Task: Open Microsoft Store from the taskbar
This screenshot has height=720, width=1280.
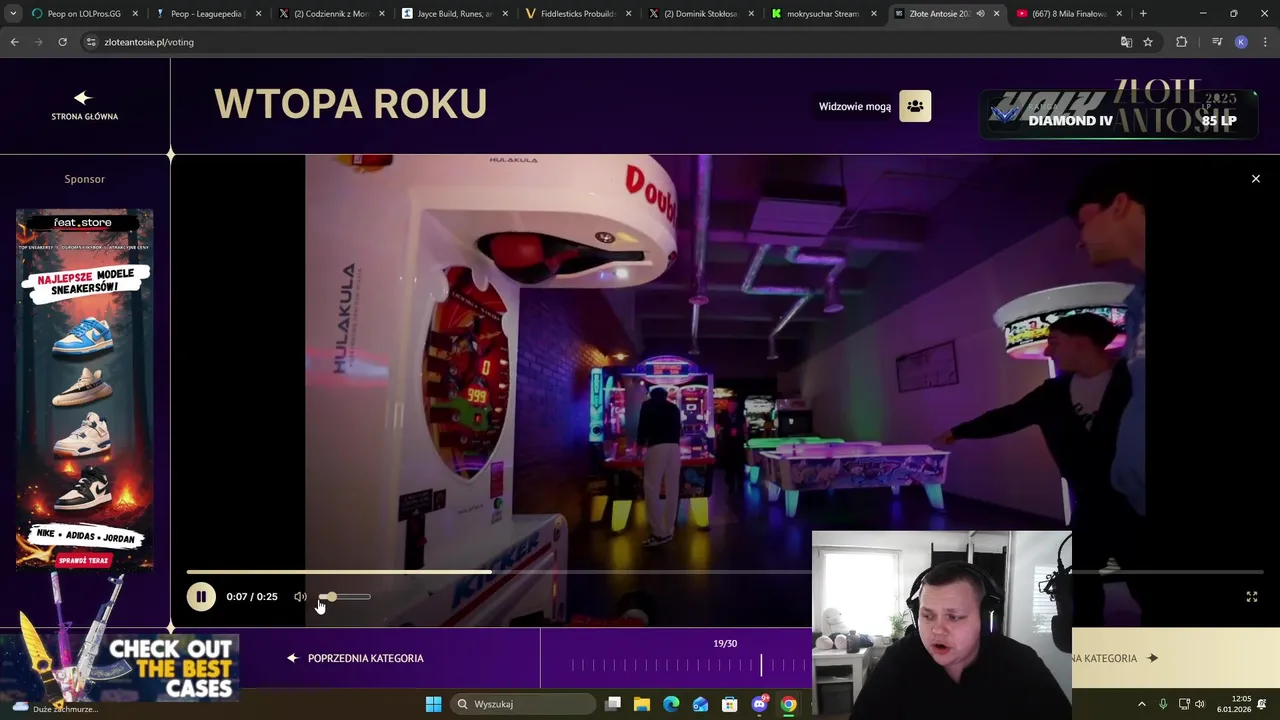Action: pyautogui.click(x=730, y=704)
